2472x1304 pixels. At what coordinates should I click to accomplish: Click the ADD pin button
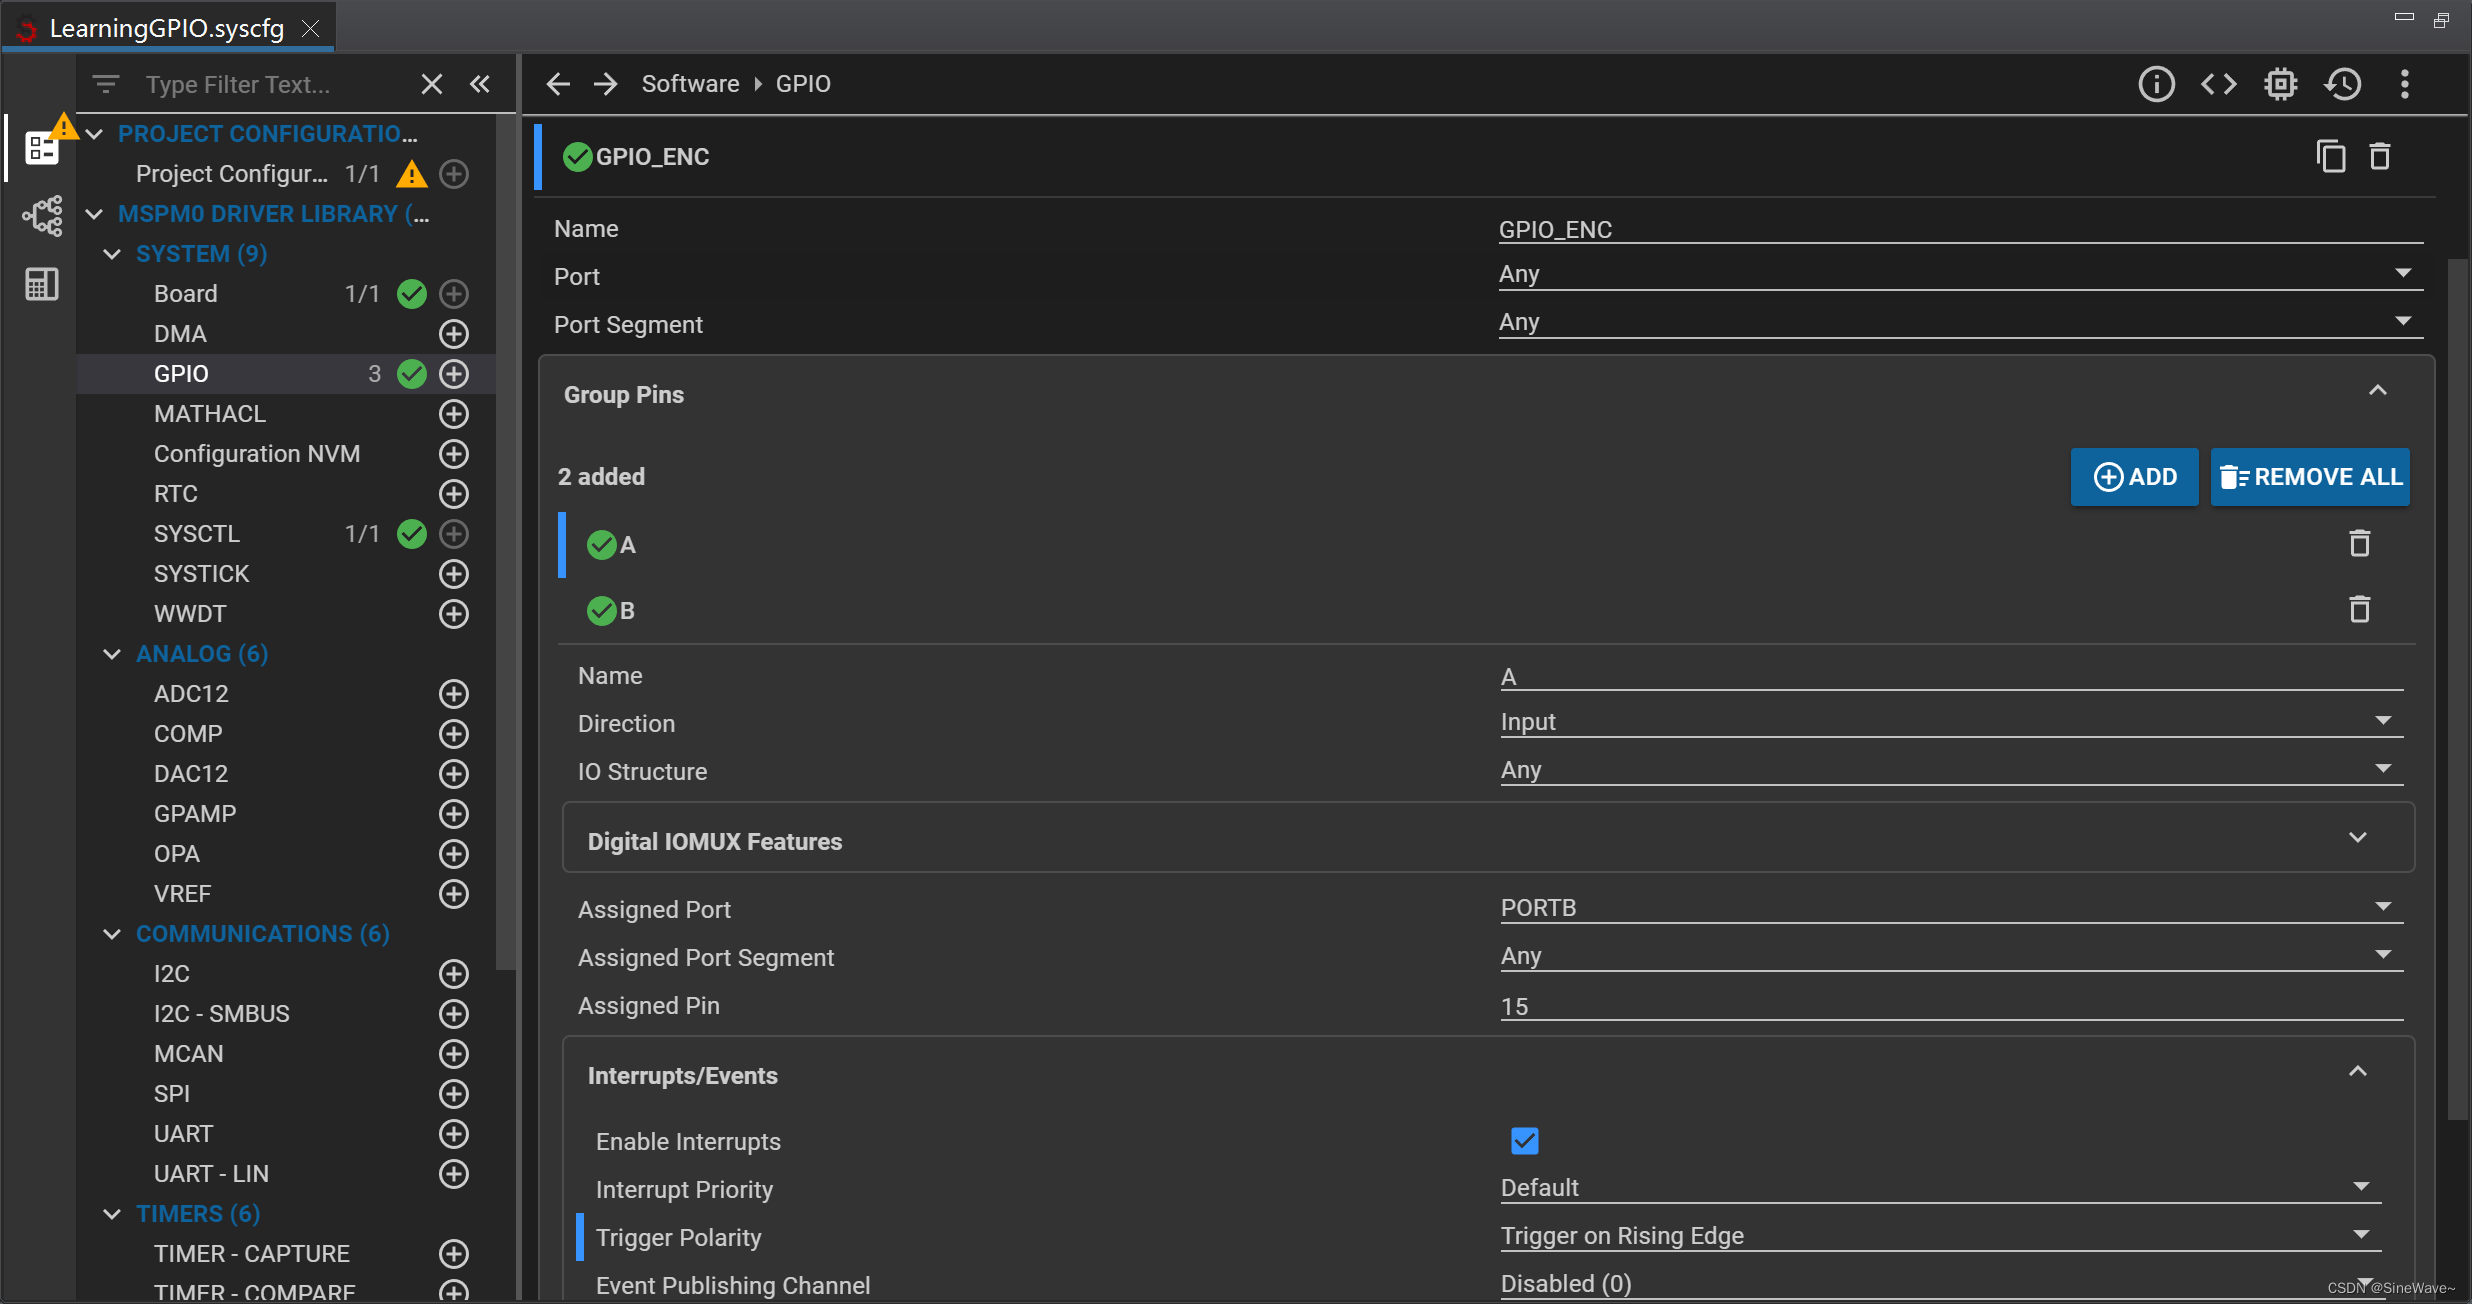(2134, 477)
